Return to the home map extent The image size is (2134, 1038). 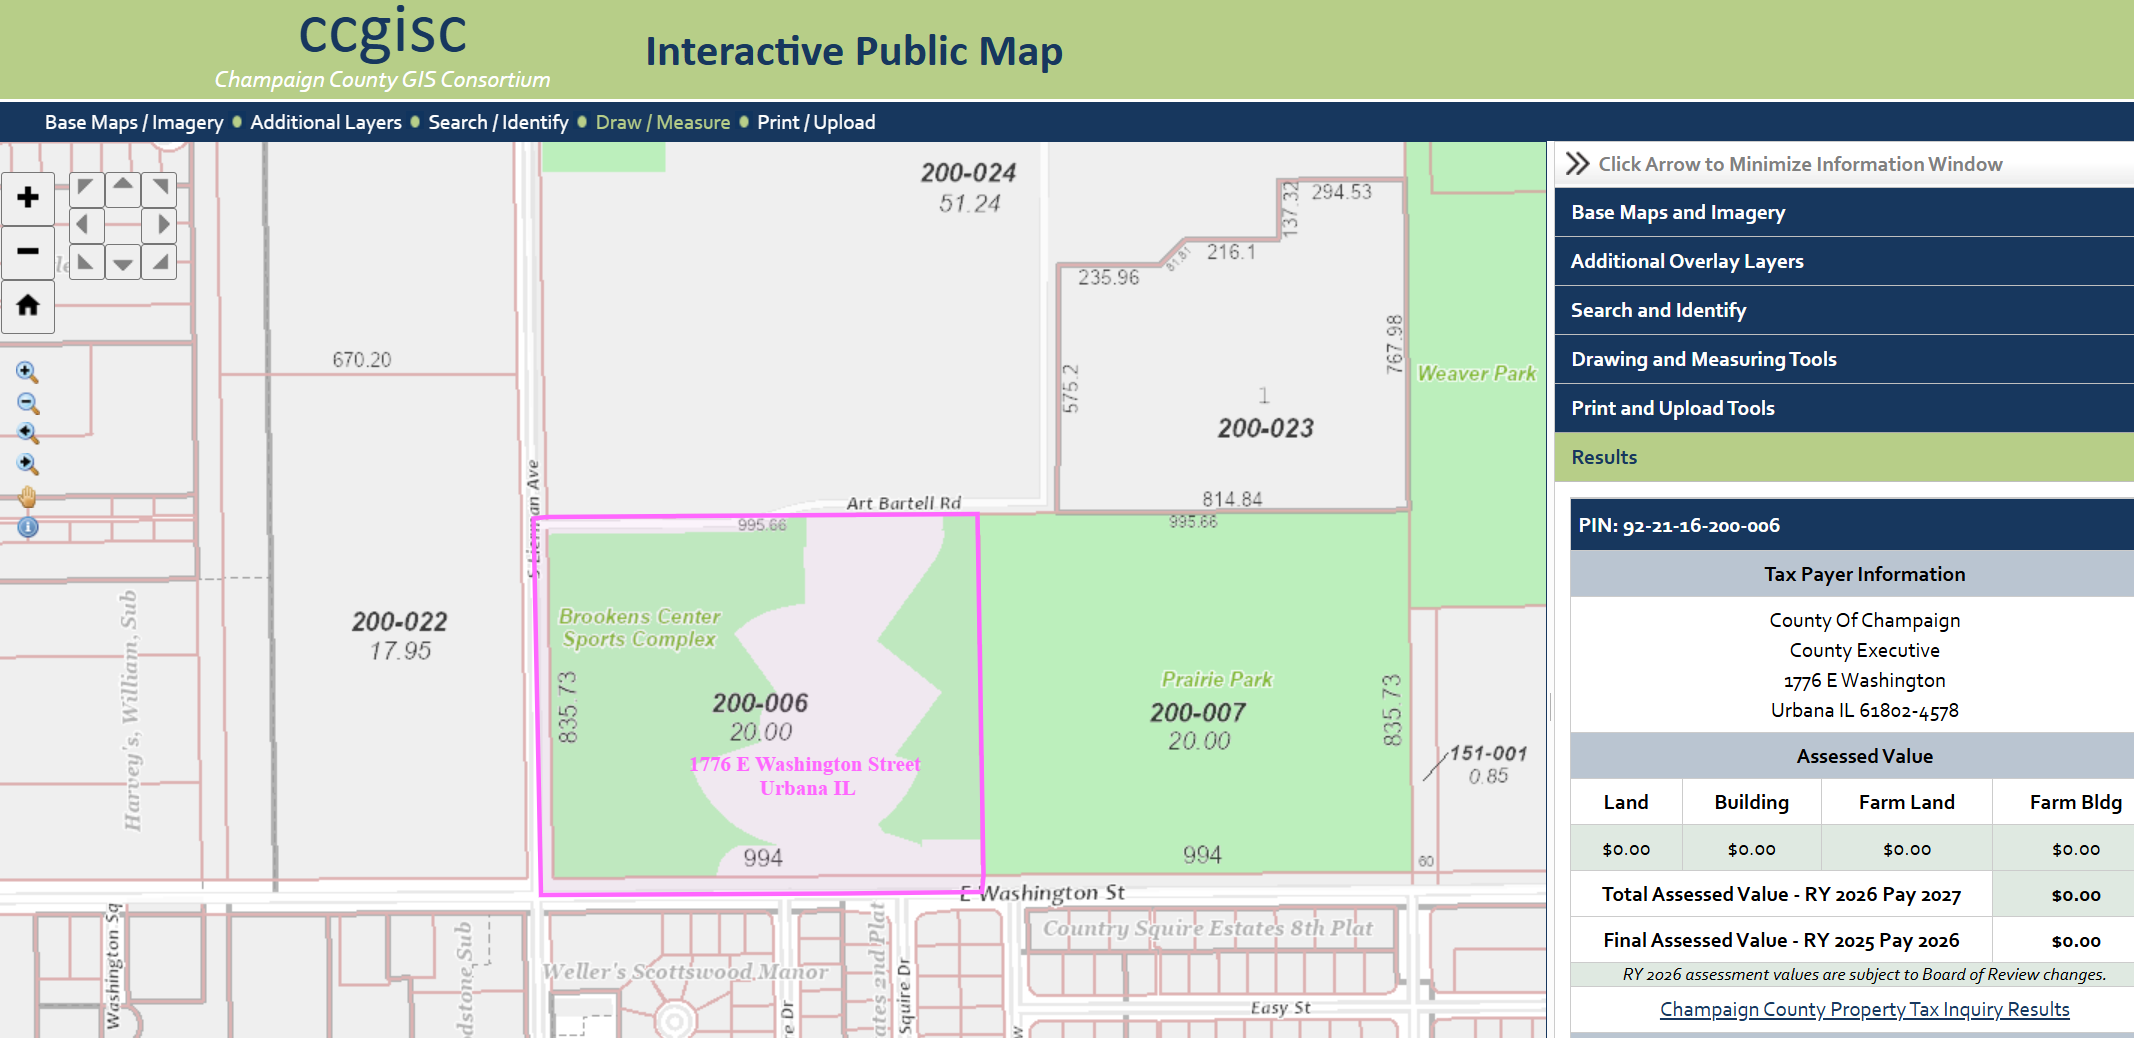tap(28, 305)
